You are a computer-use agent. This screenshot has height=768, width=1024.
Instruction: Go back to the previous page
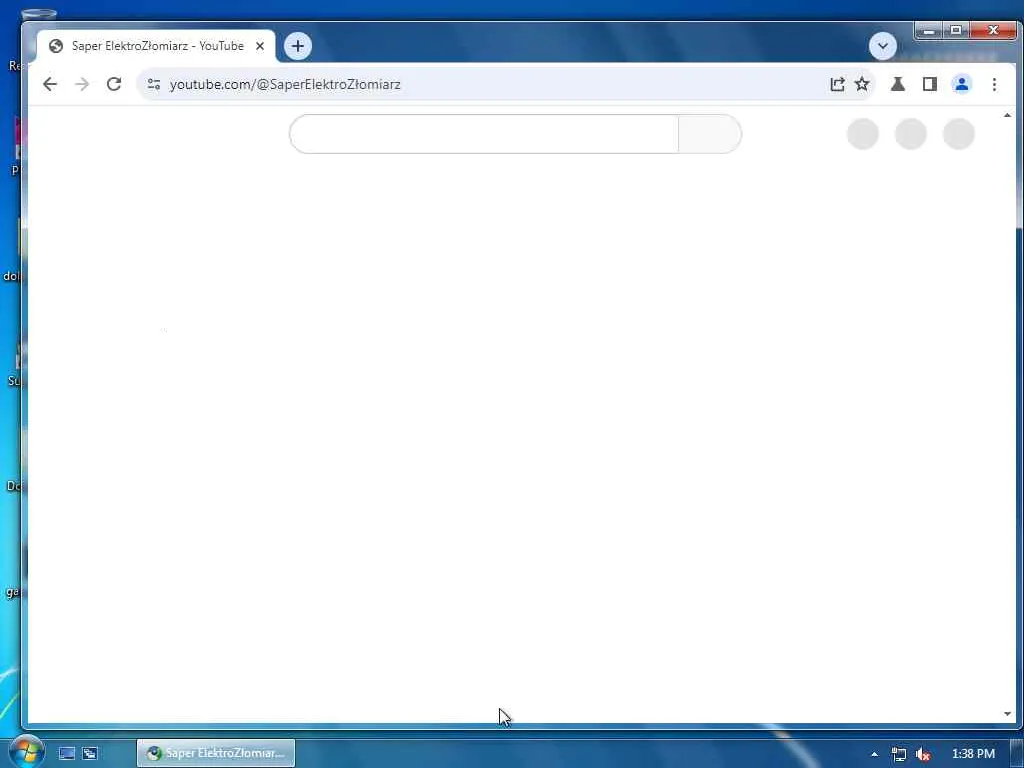50,84
